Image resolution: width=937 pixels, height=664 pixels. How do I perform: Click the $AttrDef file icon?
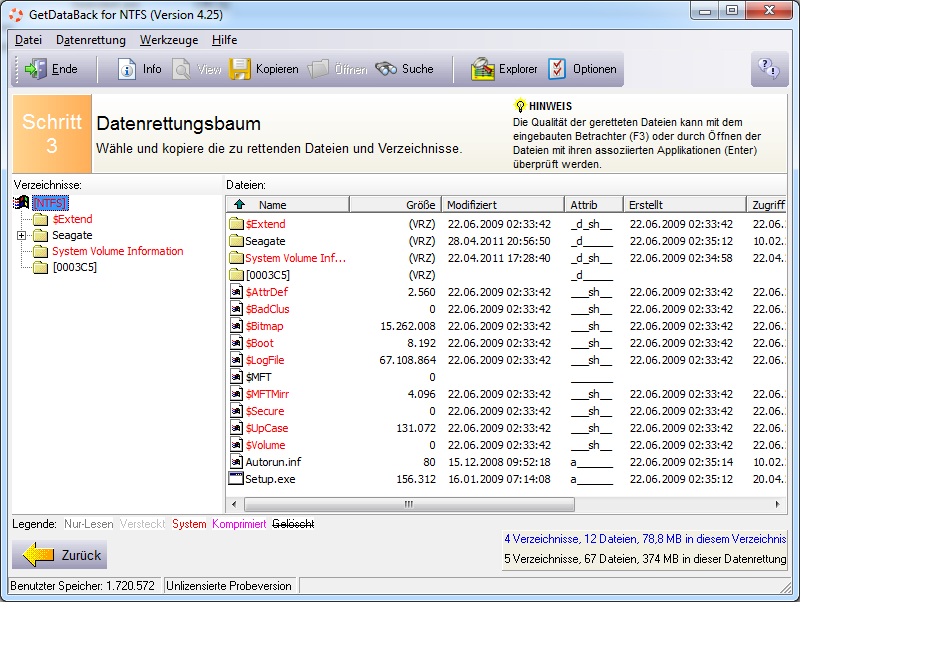coord(237,292)
